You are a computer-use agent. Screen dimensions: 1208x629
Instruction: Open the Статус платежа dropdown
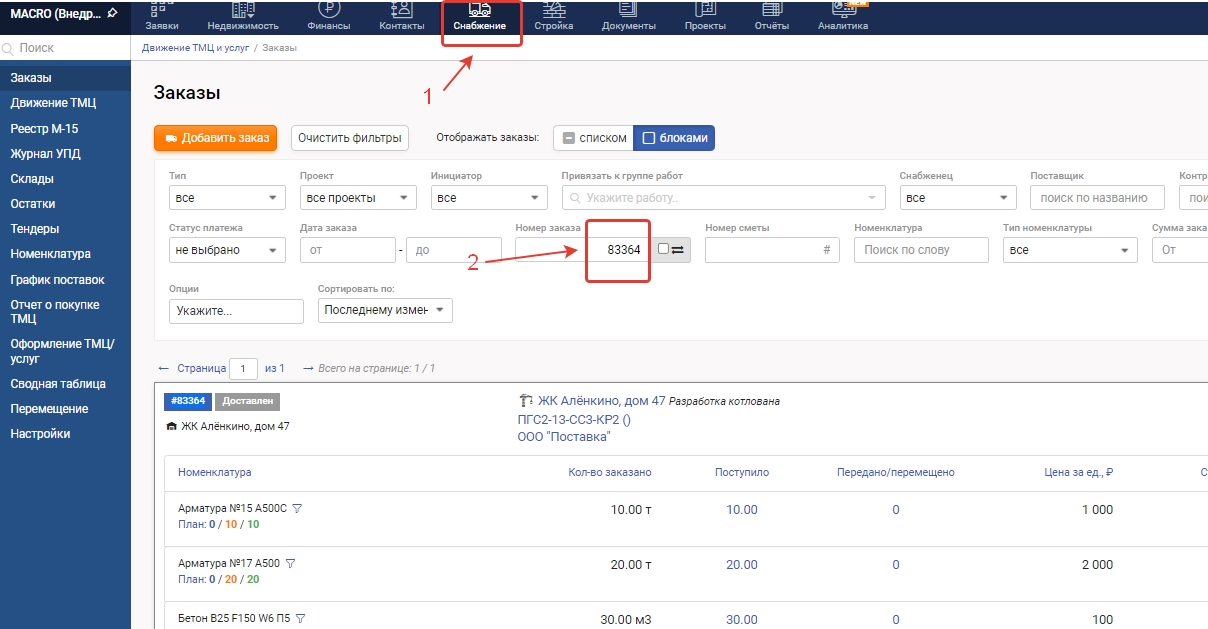(227, 250)
